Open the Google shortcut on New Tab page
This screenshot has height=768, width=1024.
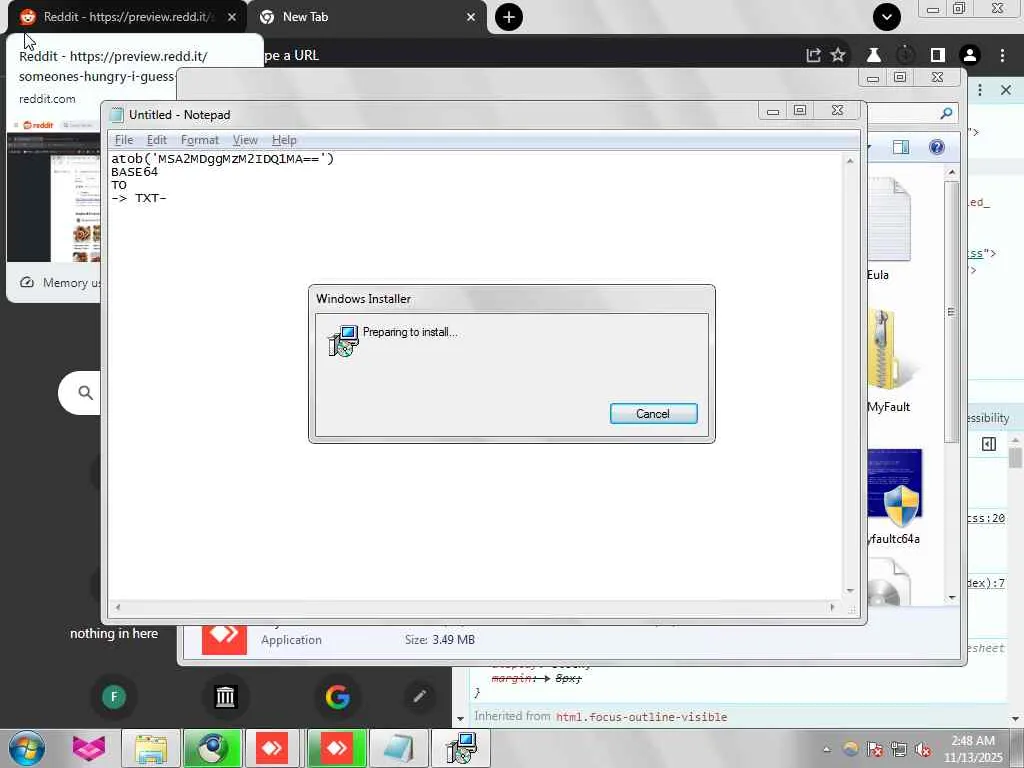tap(338, 697)
